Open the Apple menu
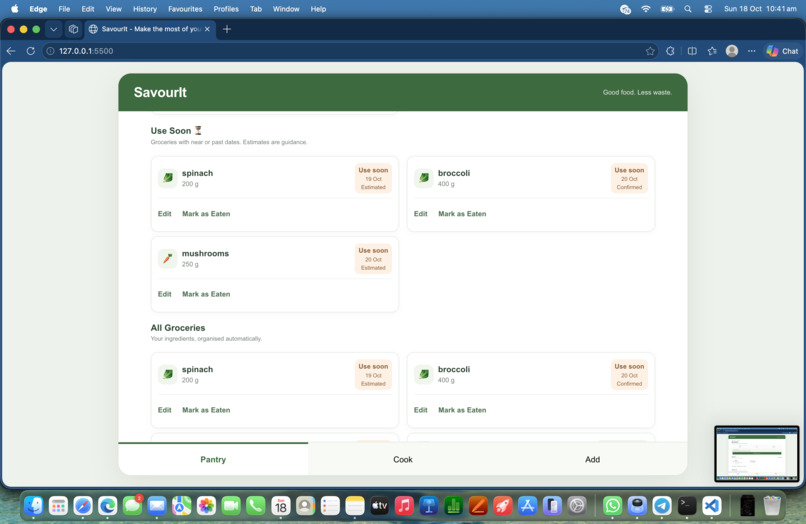The image size is (806, 524). point(15,9)
